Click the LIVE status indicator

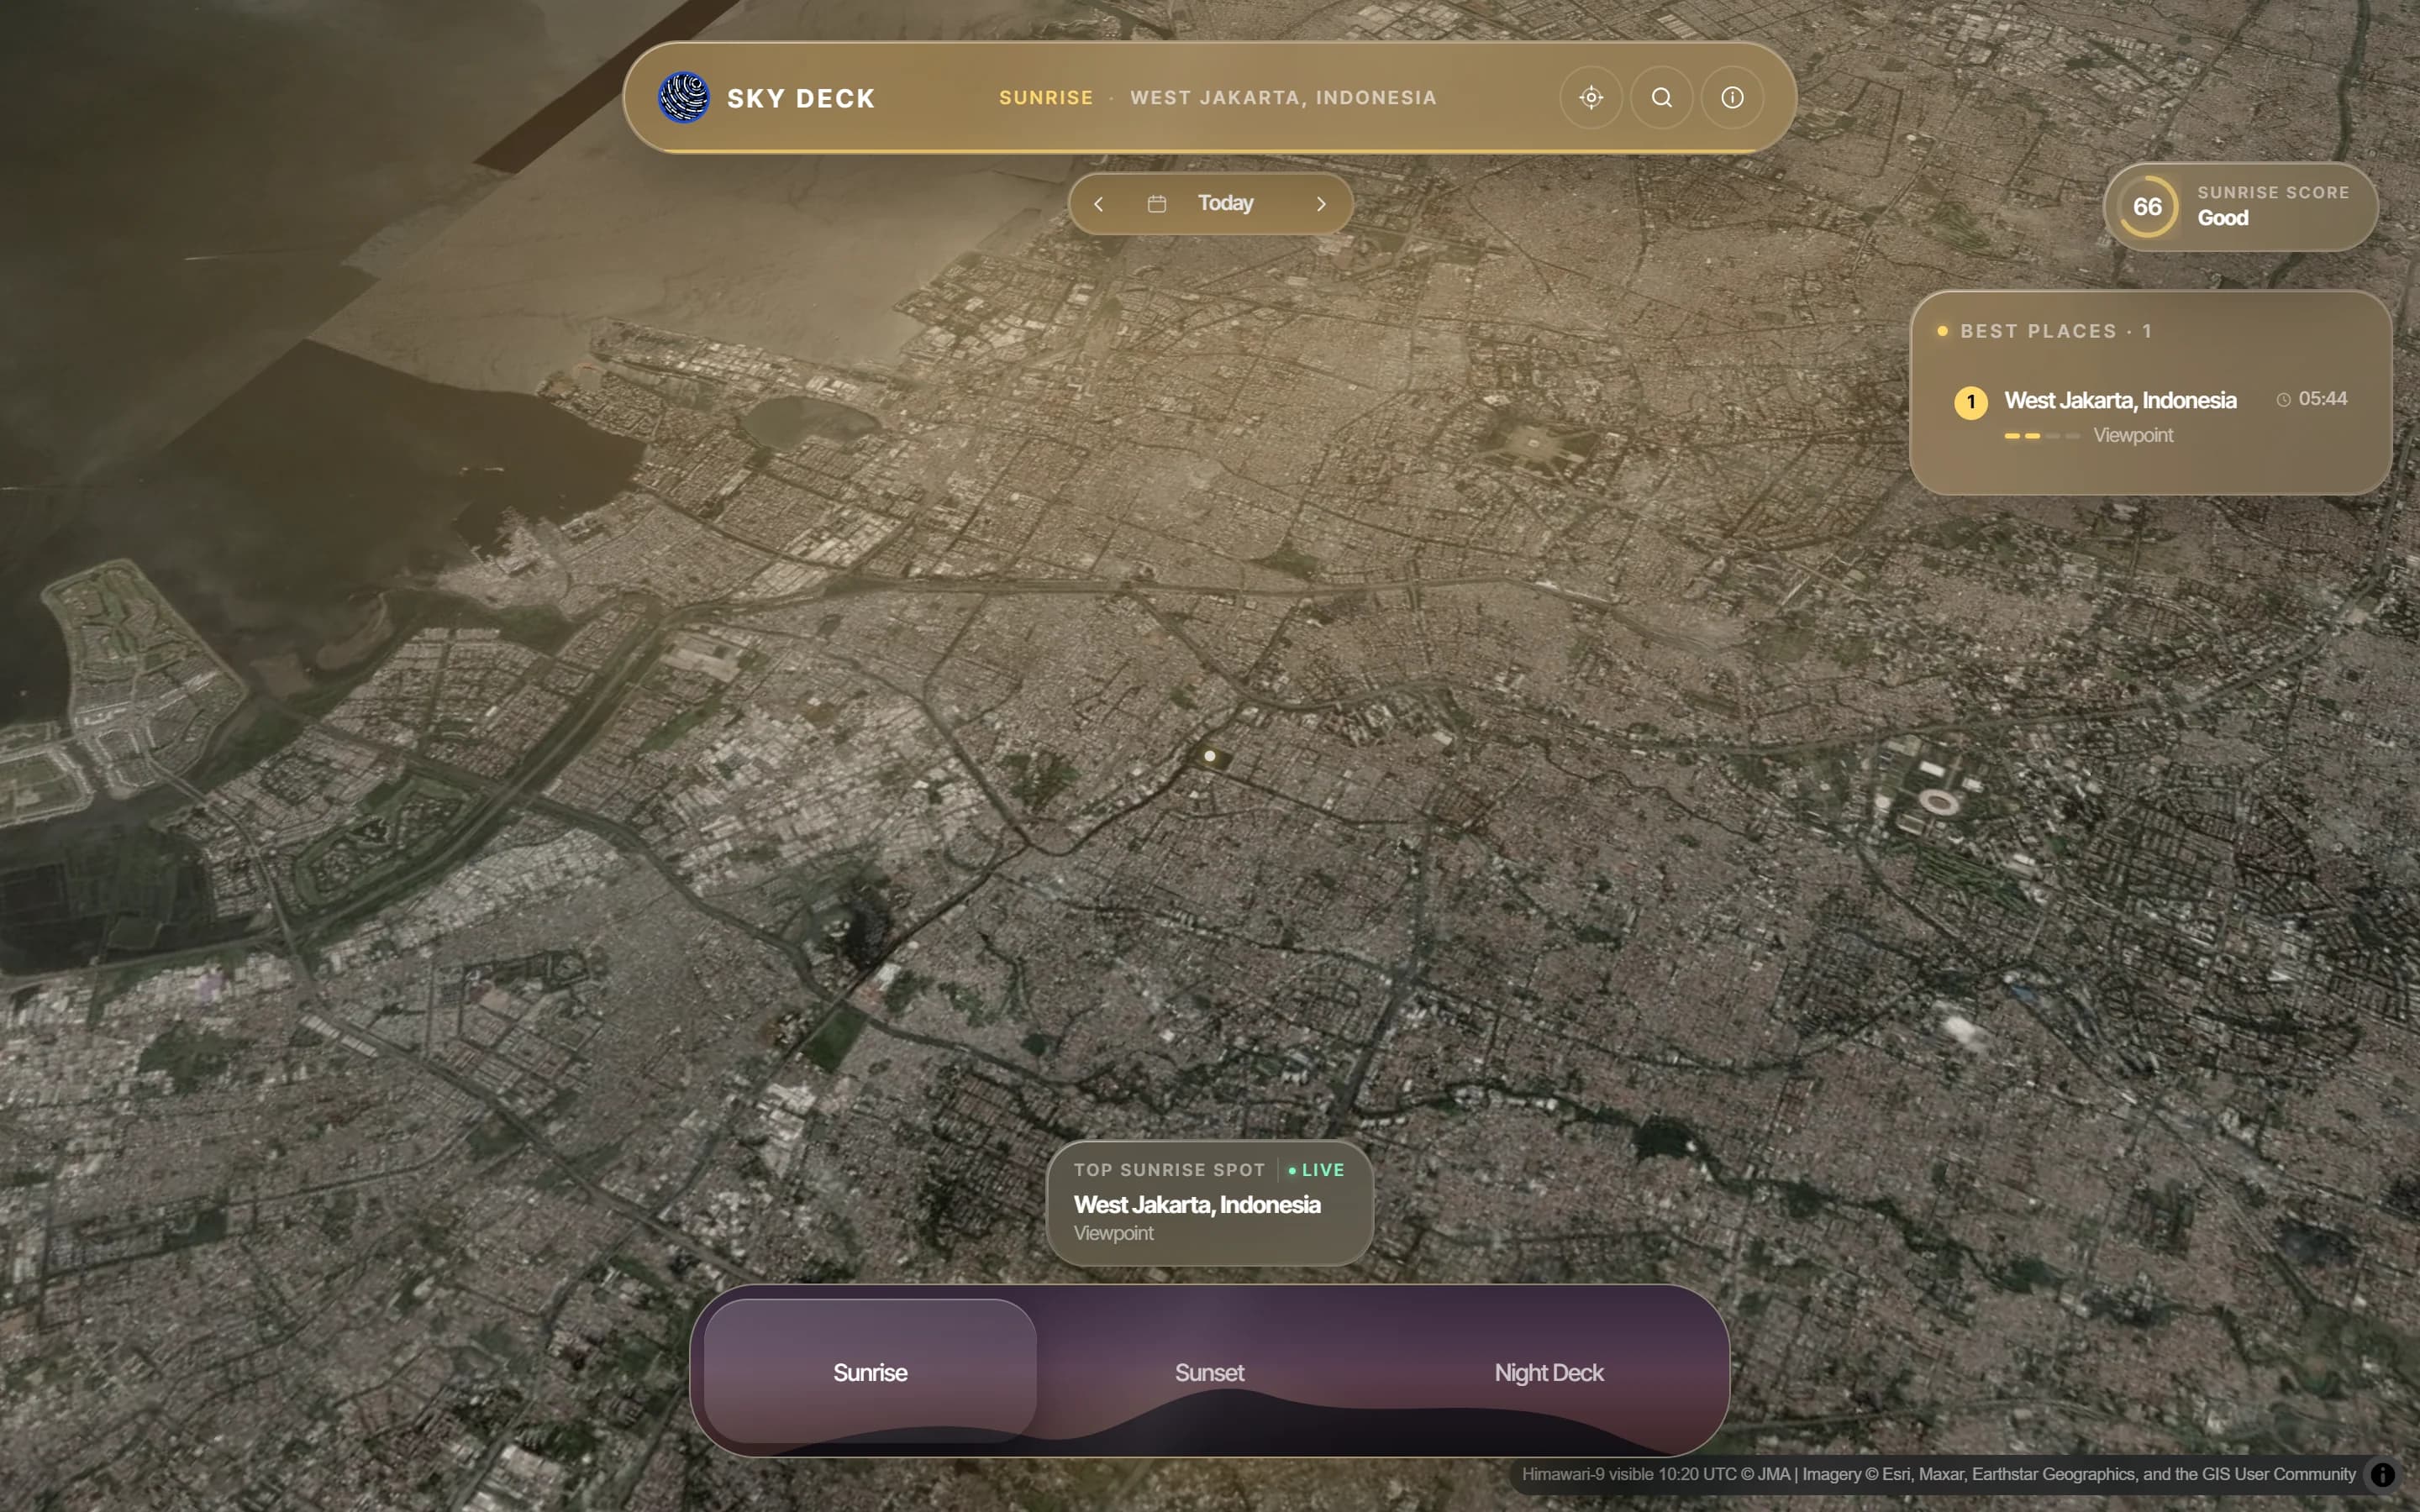[1316, 1170]
